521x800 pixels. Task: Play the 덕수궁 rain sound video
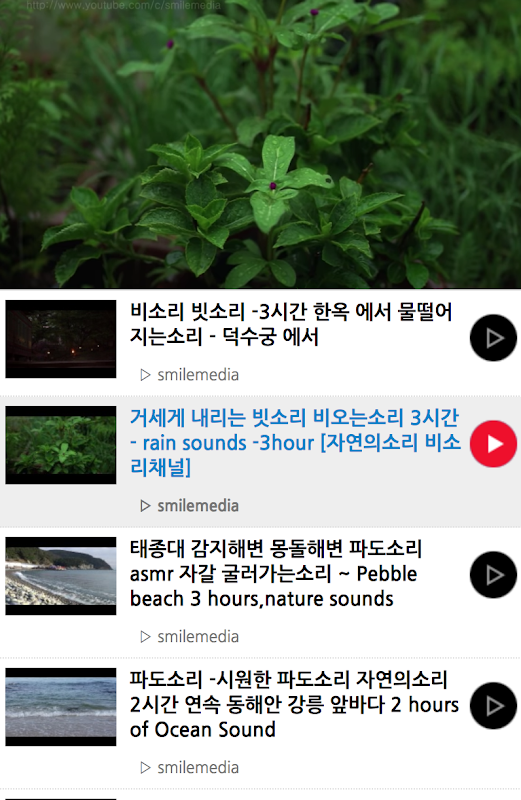click(x=493, y=338)
